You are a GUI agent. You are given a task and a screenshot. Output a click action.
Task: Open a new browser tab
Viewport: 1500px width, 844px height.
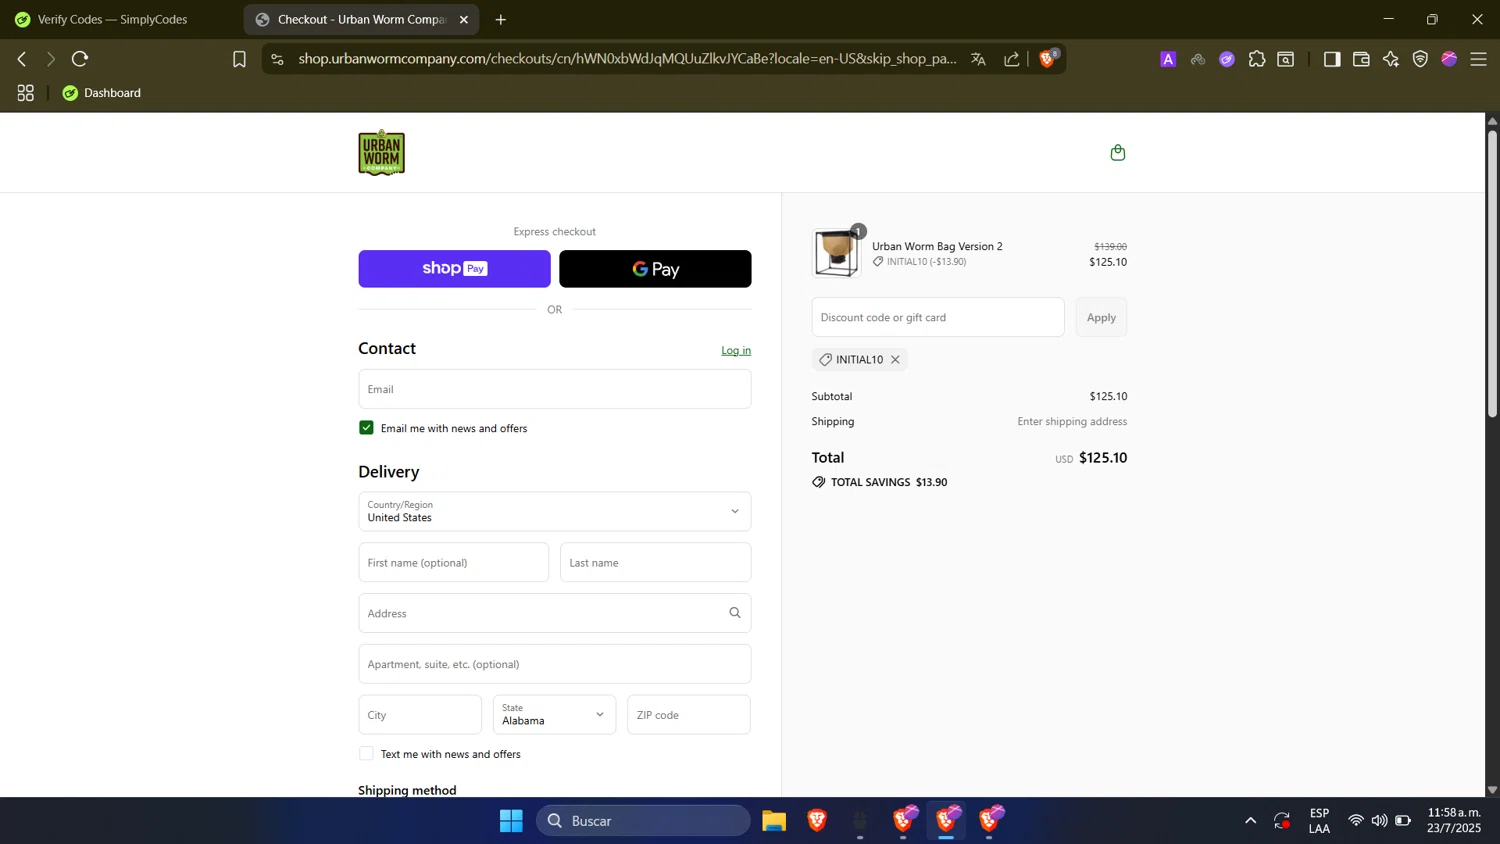point(501,20)
